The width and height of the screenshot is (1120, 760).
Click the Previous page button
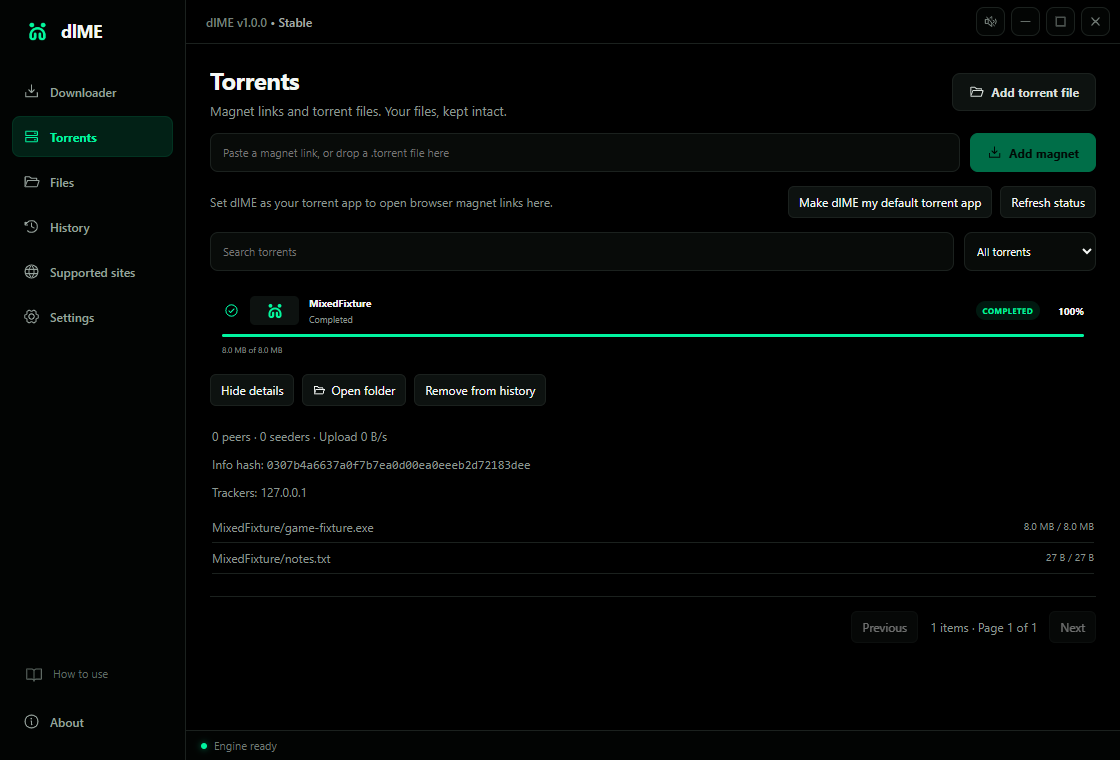(884, 627)
